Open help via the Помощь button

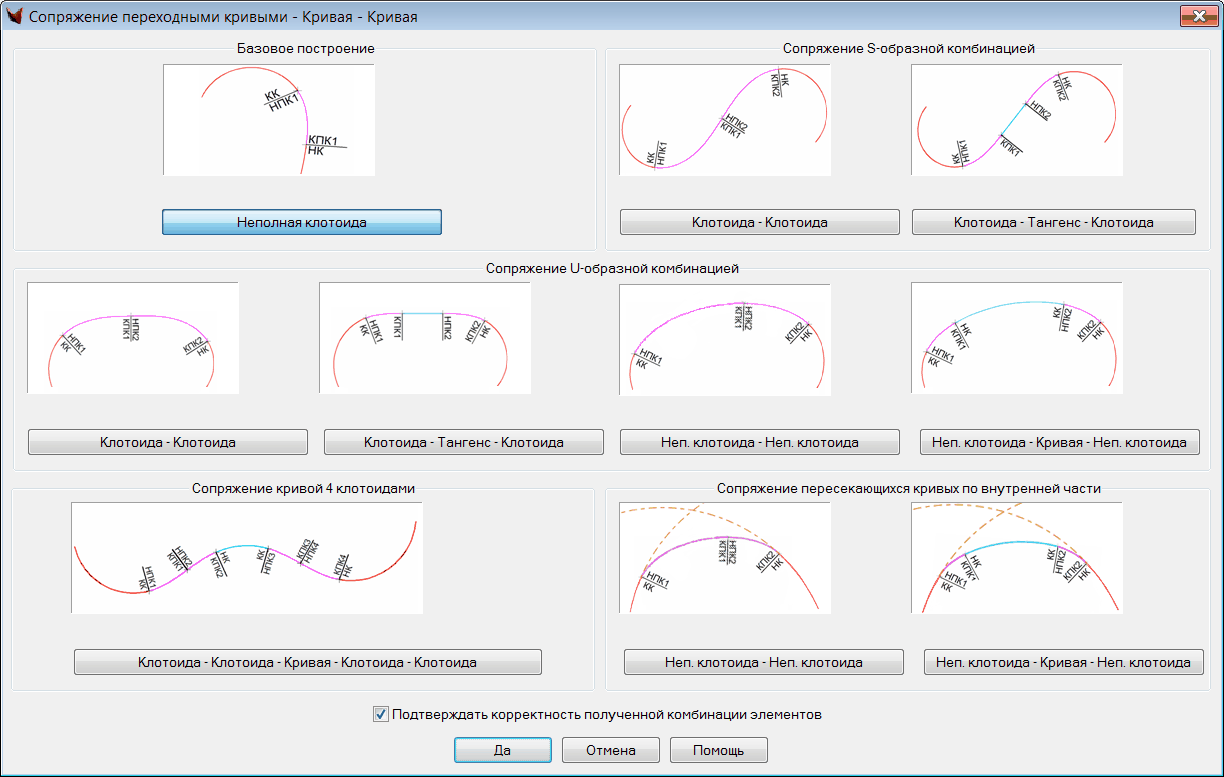pos(719,750)
